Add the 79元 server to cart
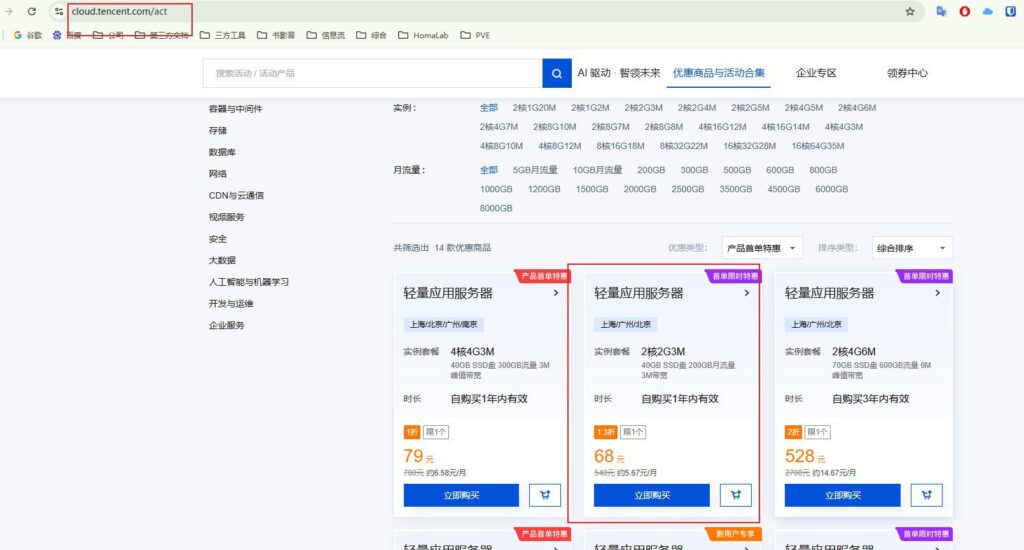 545,495
